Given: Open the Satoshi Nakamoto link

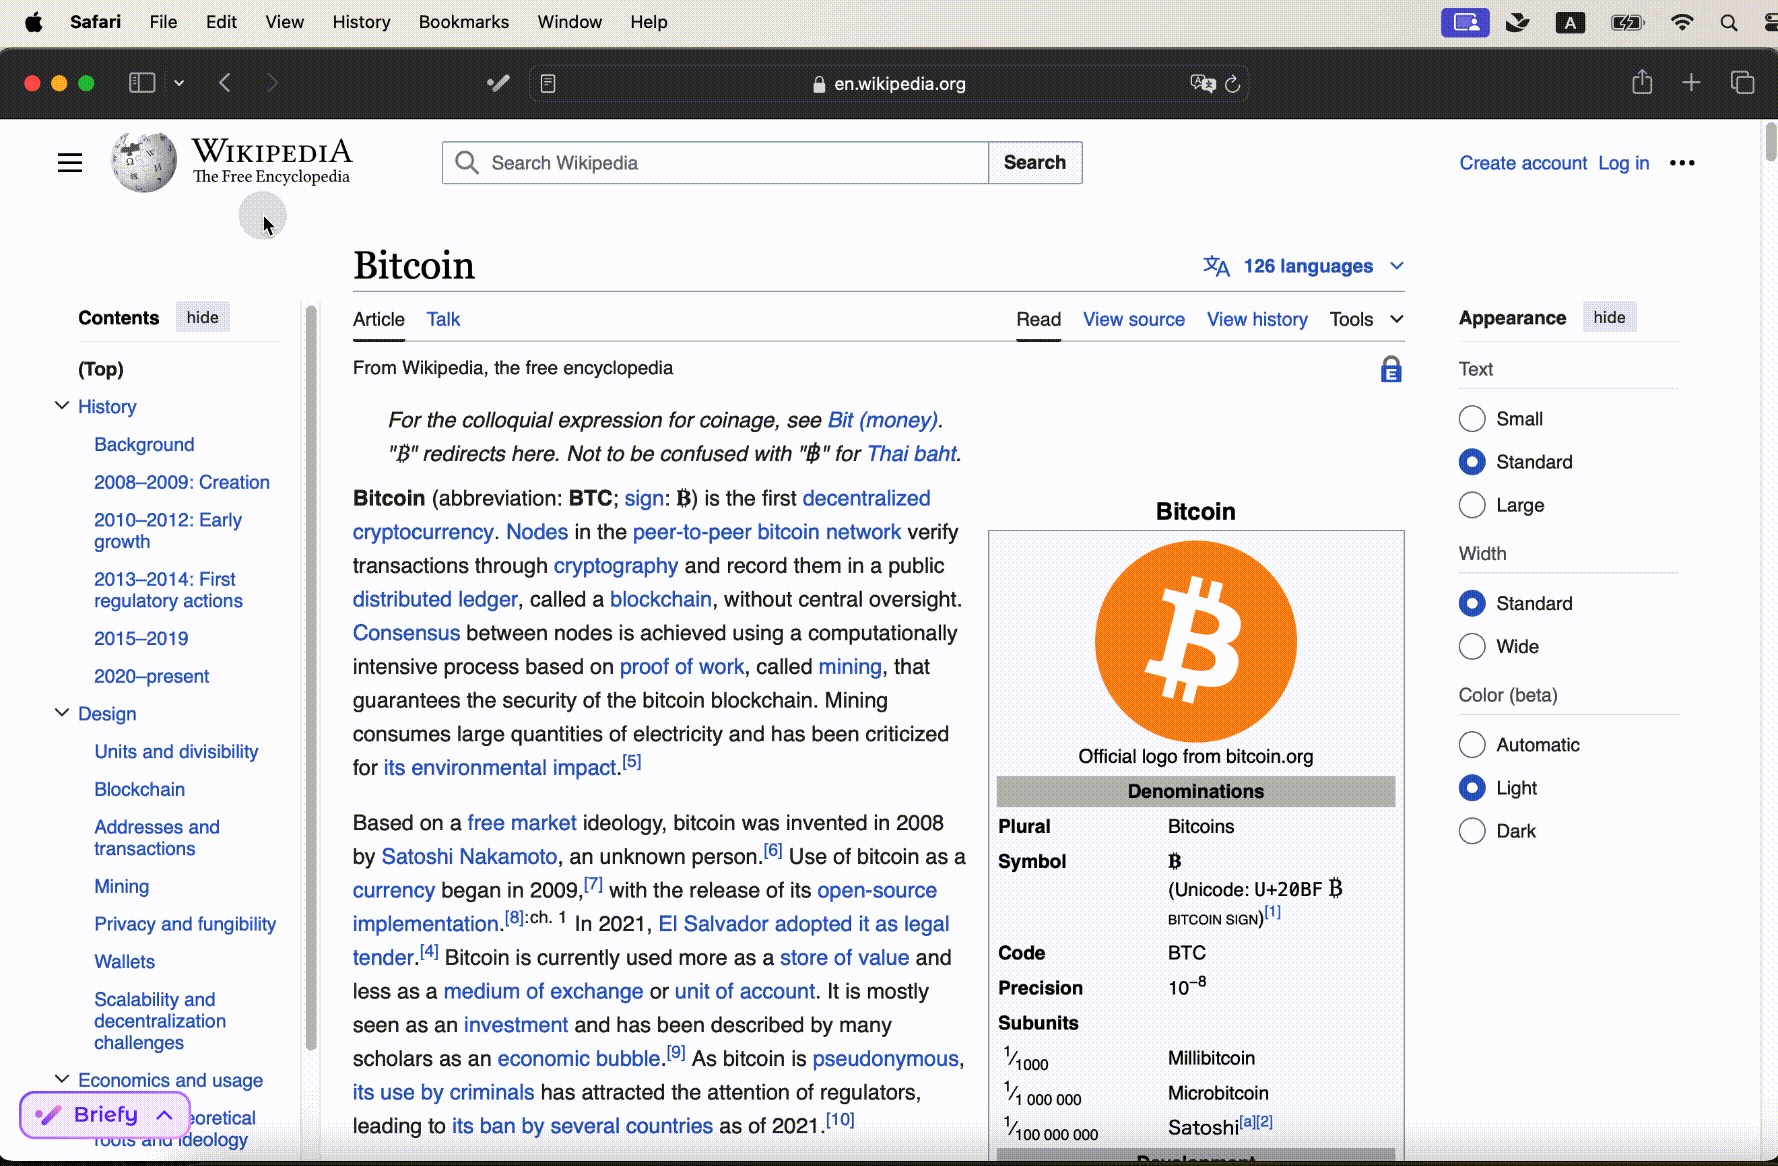Looking at the screenshot, I should (469, 857).
